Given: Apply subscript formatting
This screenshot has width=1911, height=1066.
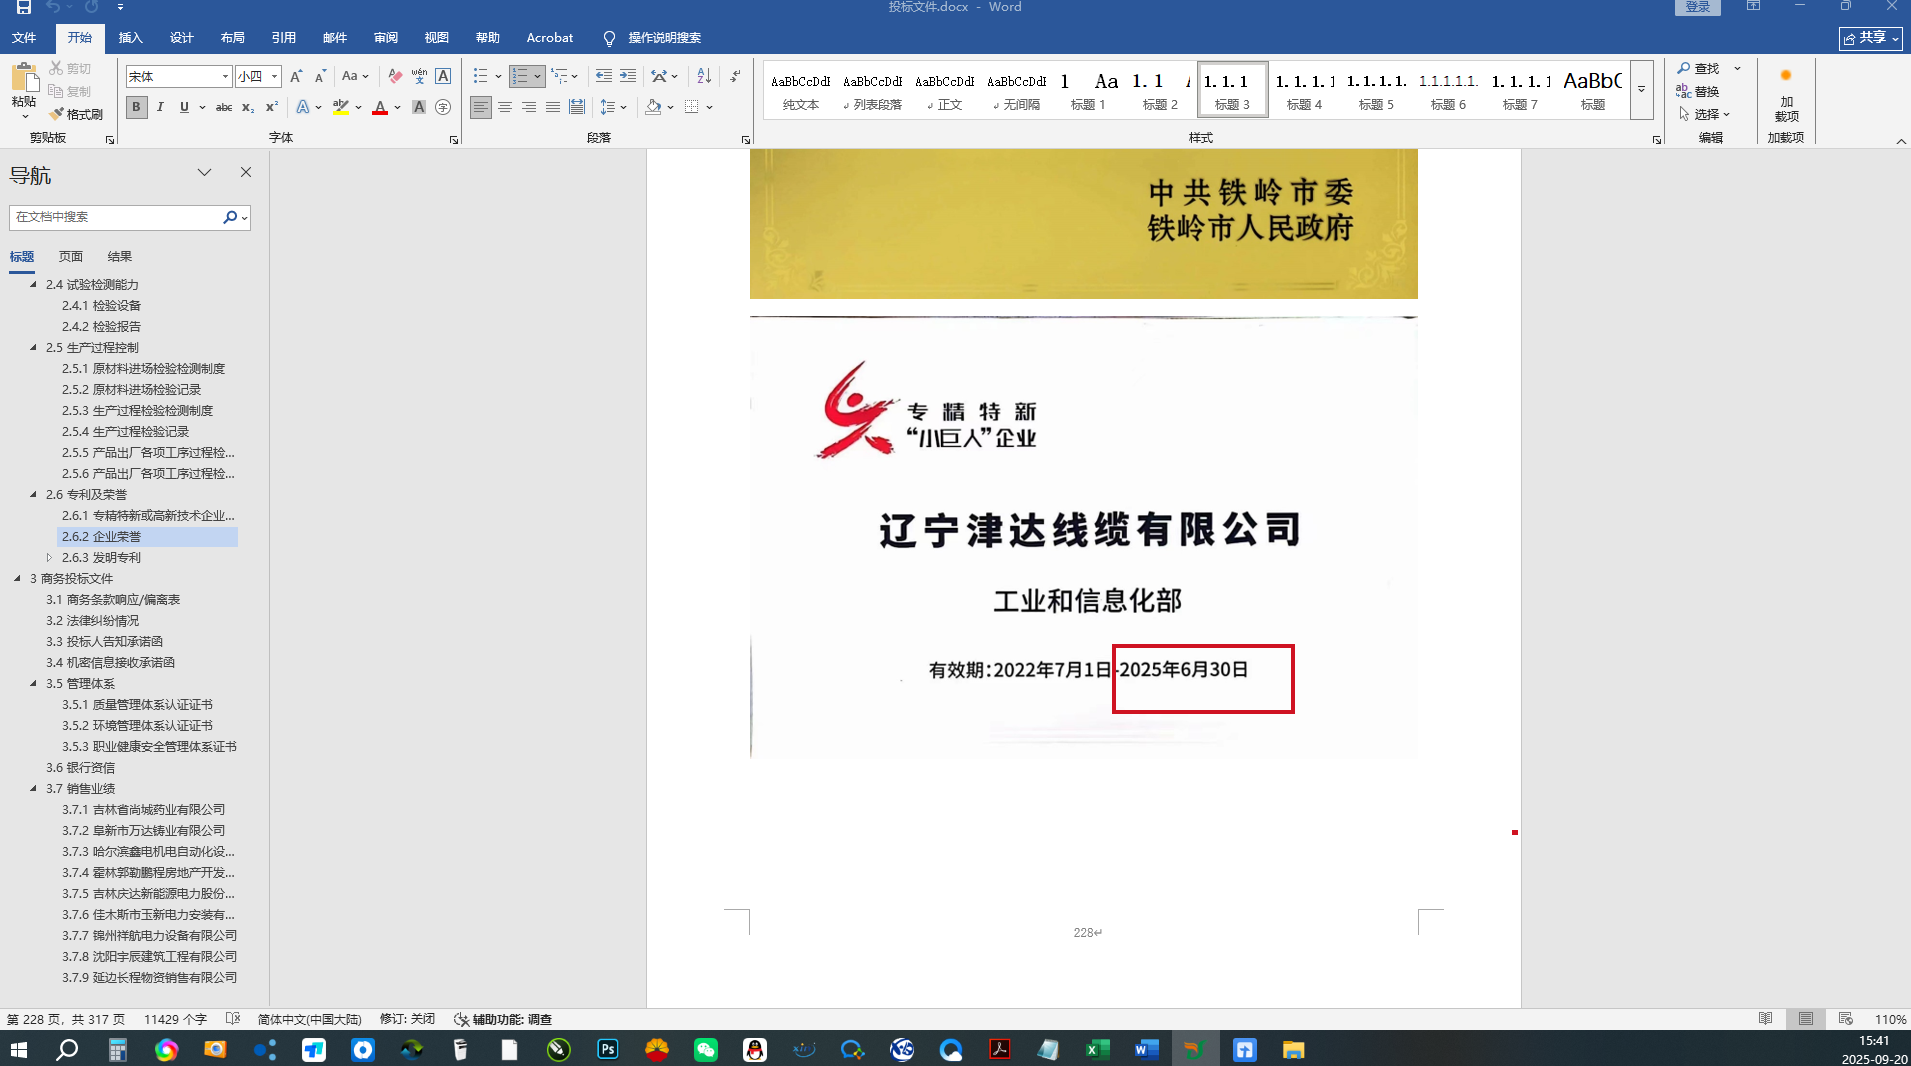Looking at the screenshot, I should [x=248, y=107].
